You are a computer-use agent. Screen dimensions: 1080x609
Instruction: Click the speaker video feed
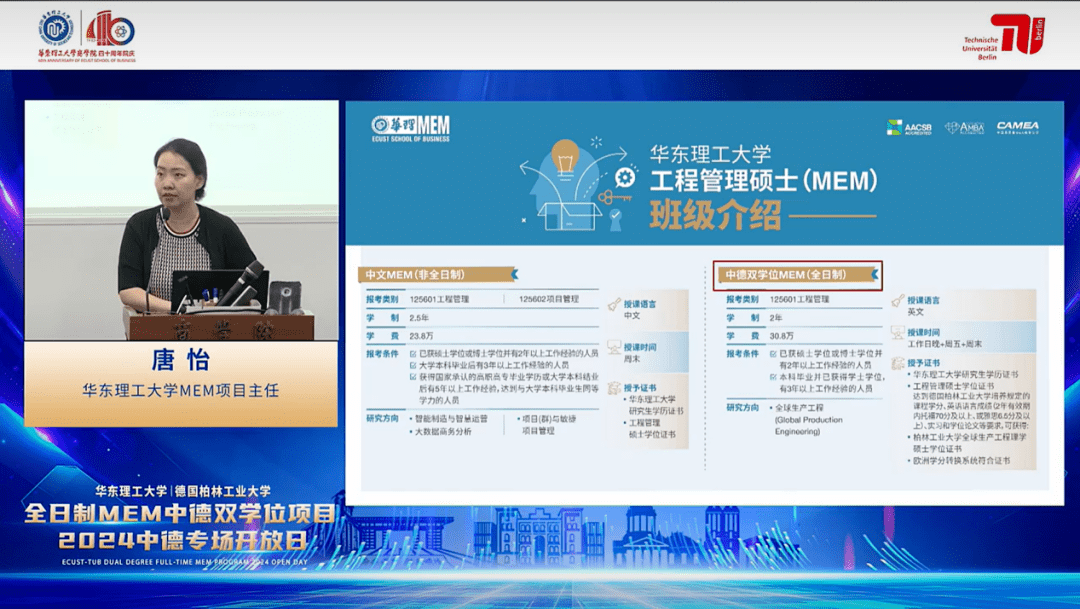(x=181, y=220)
